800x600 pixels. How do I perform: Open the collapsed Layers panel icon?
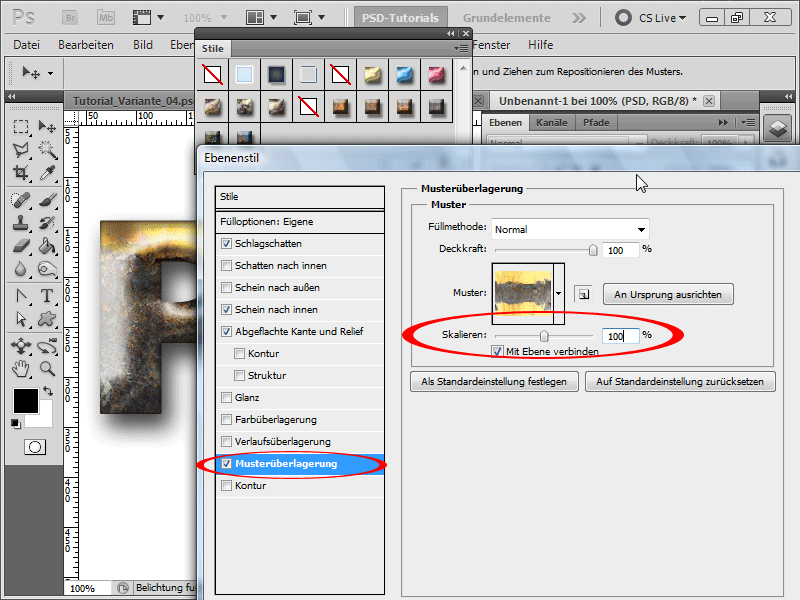tap(778, 128)
